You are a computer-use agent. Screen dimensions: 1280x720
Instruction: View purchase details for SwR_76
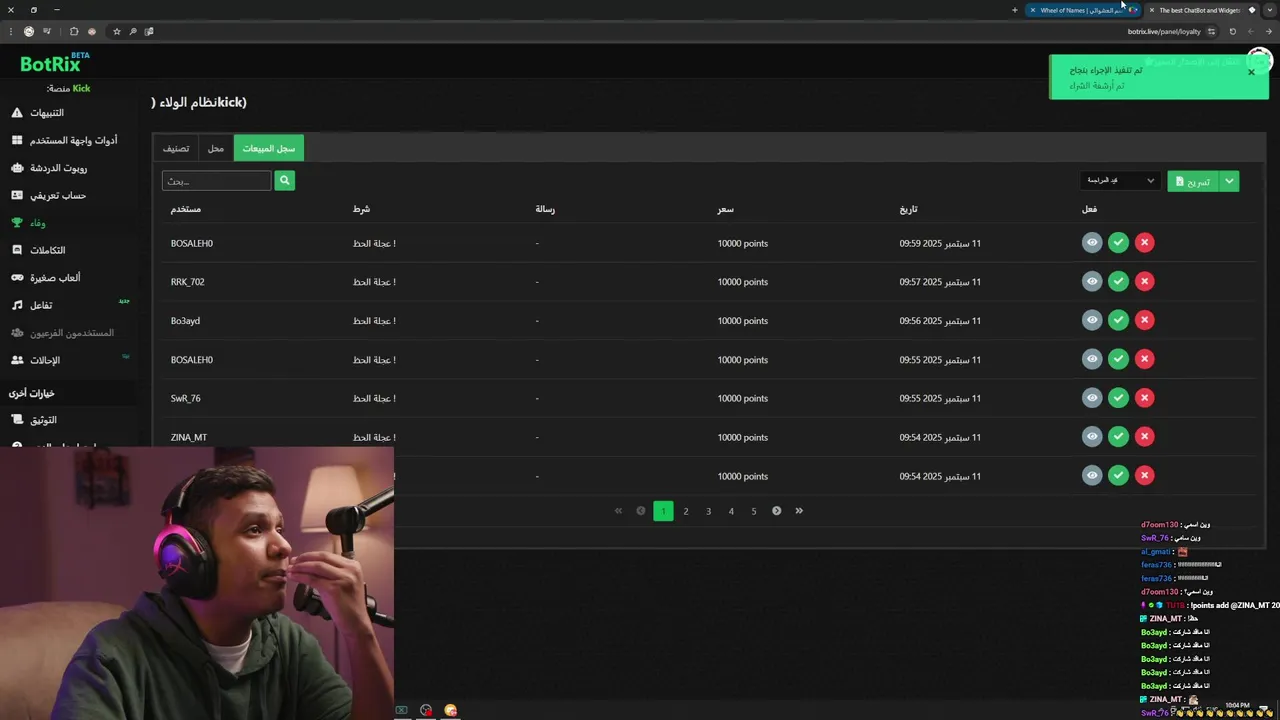(1092, 398)
